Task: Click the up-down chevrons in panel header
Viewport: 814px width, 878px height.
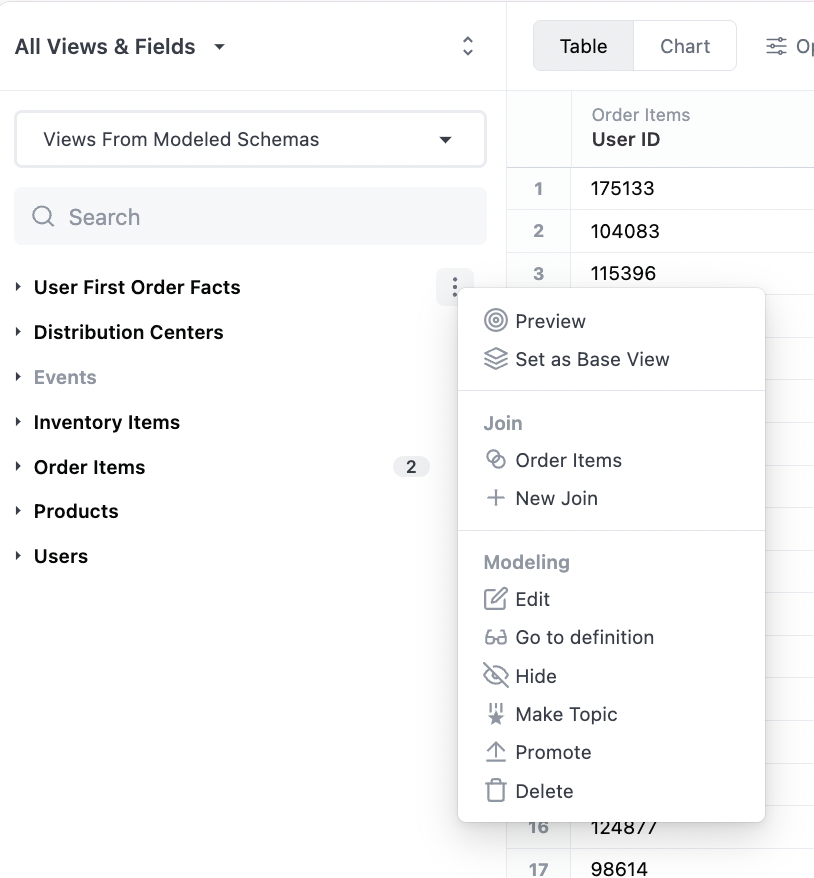Action: [467, 46]
